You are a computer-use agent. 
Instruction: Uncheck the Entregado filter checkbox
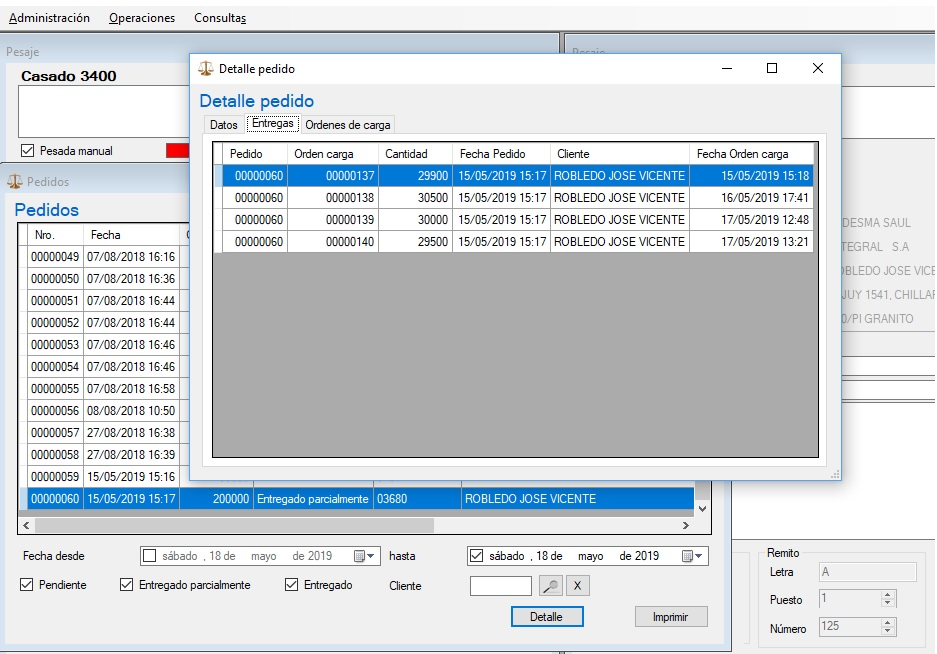(292, 585)
